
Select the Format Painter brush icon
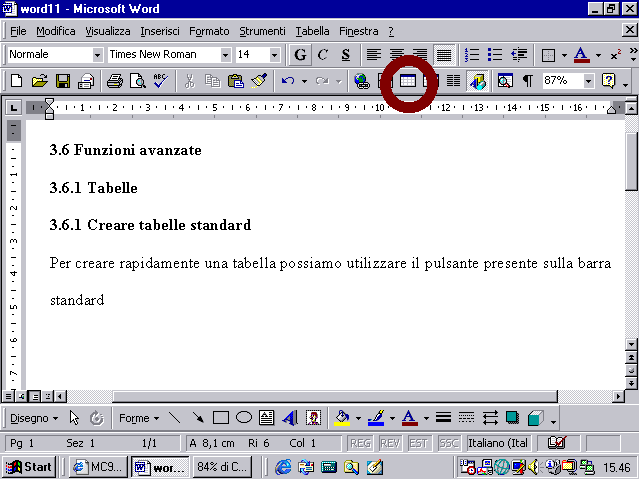259,81
